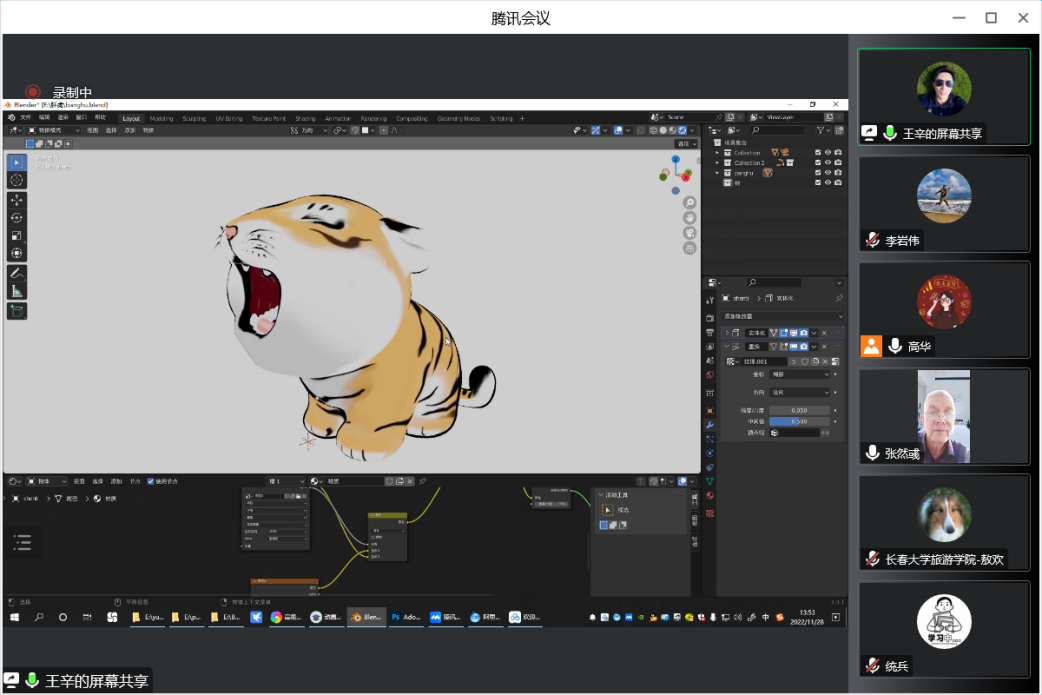Activate the Rotate tool
This screenshot has height=695, width=1042.
tap(17, 218)
